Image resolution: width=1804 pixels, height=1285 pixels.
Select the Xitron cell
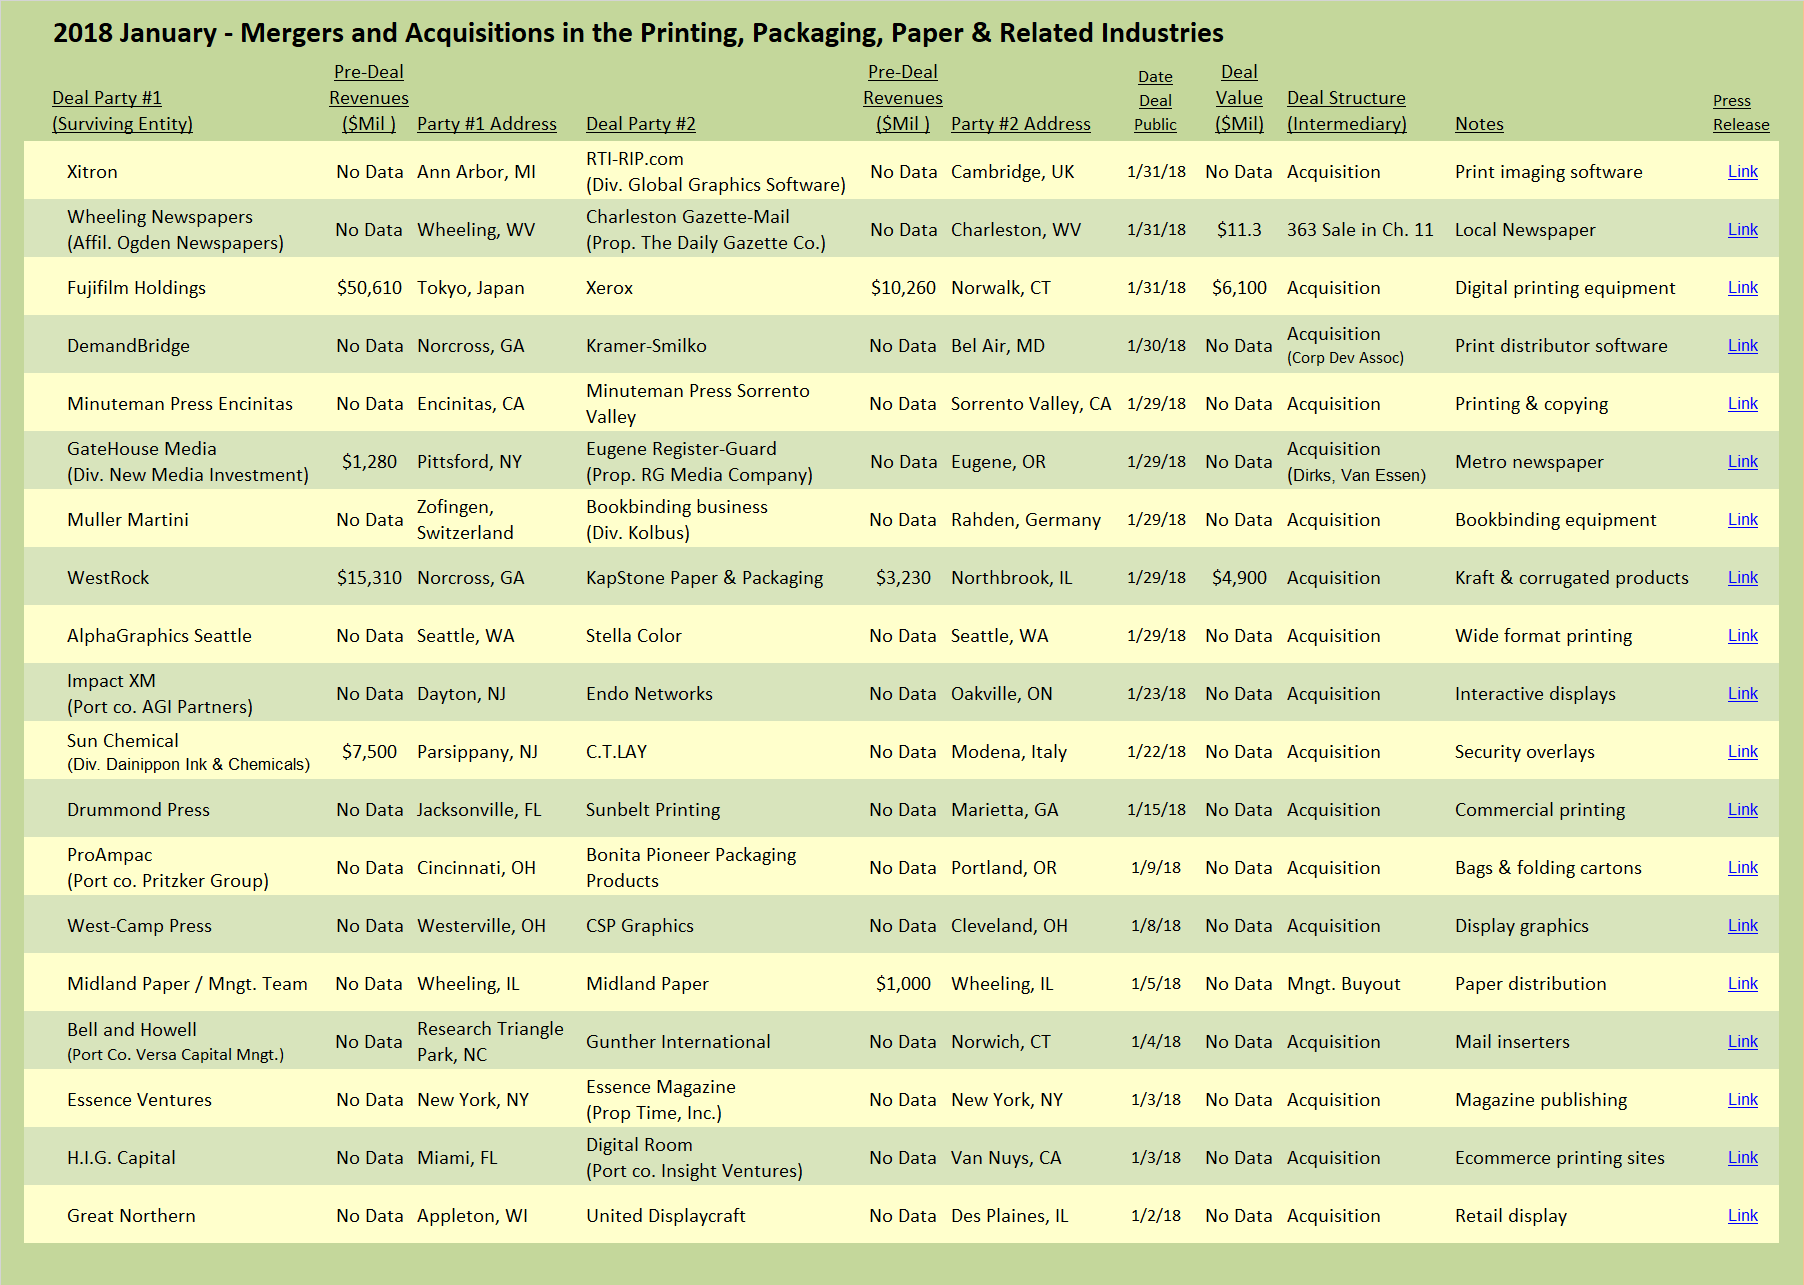(x=92, y=172)
